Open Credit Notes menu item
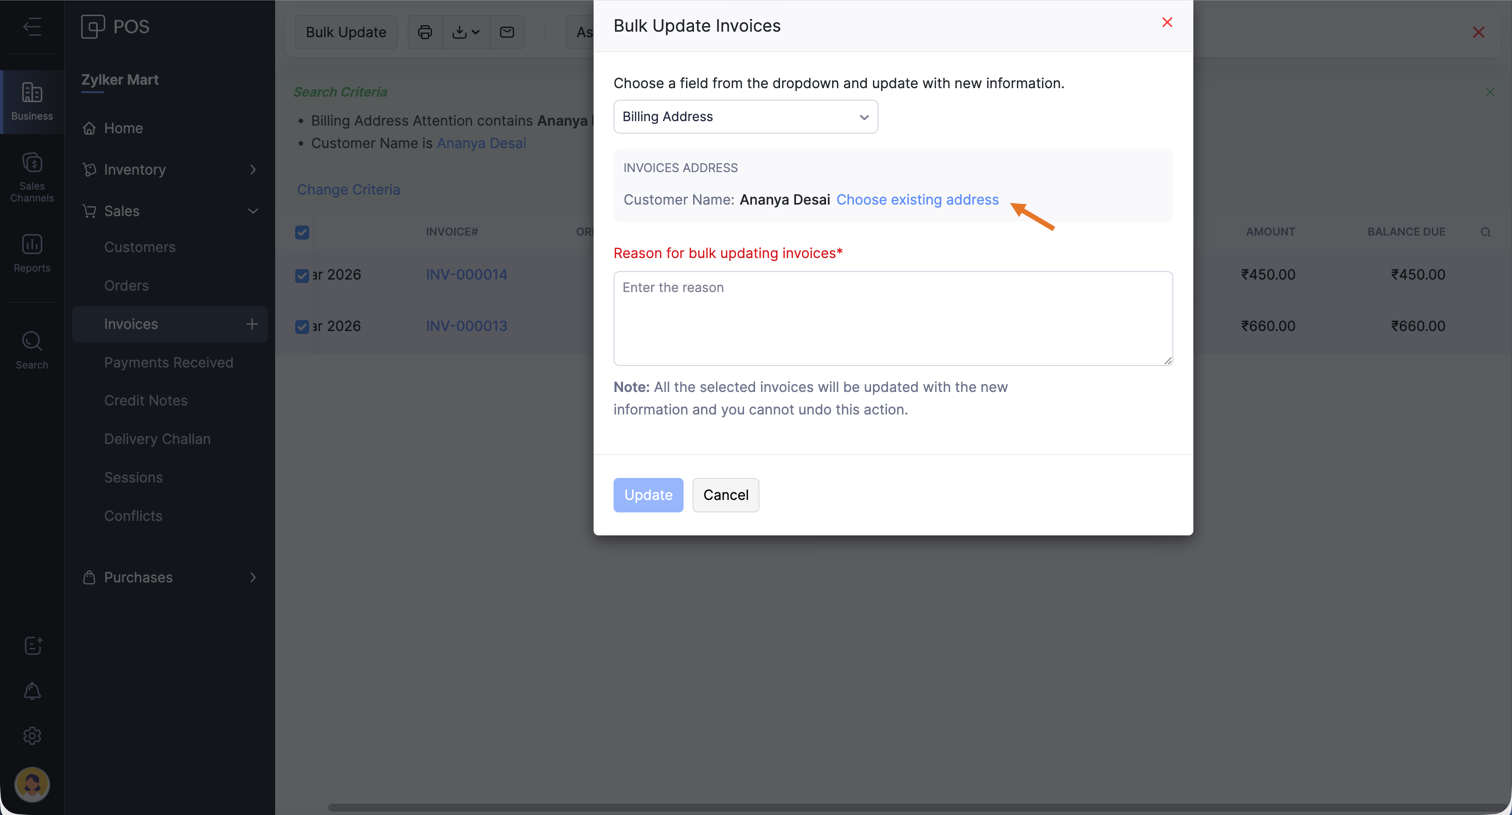 pos(146,400)
